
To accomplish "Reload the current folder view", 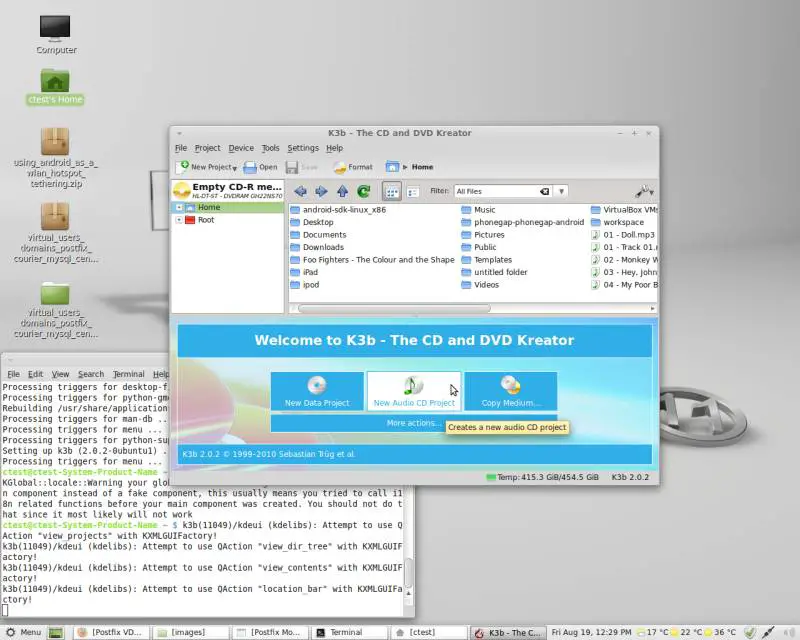I will click(364, 191).
